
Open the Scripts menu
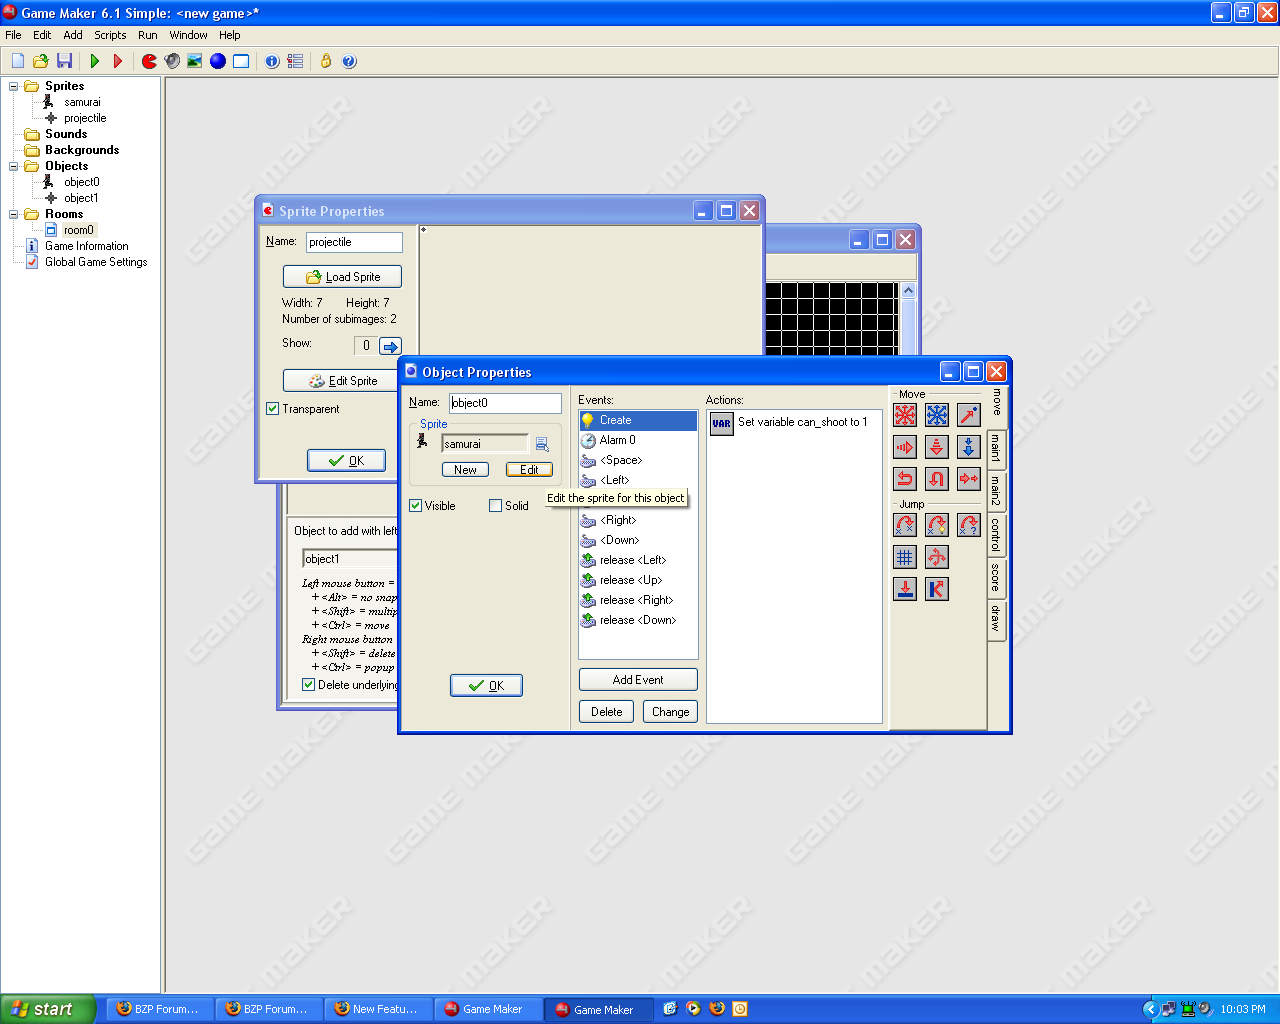click(110, 35)
